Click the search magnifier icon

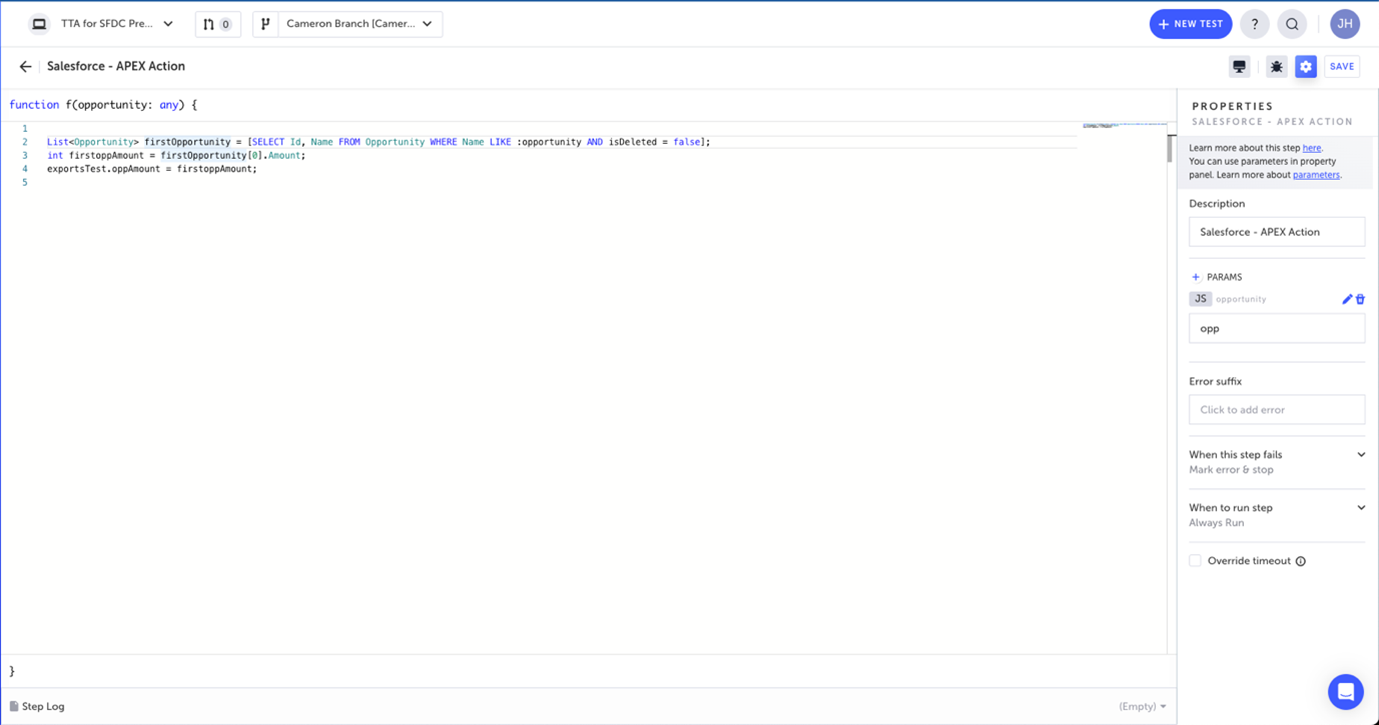pos(1292,24)
